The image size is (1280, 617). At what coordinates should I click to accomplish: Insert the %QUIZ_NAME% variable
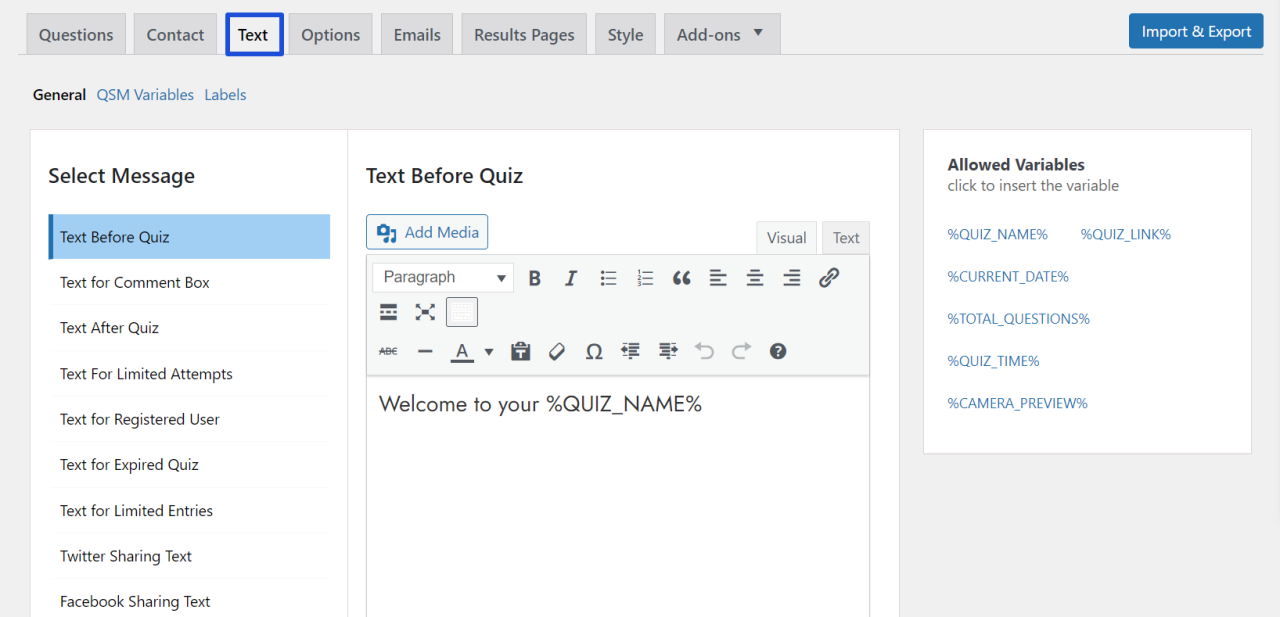click(998, 234)
